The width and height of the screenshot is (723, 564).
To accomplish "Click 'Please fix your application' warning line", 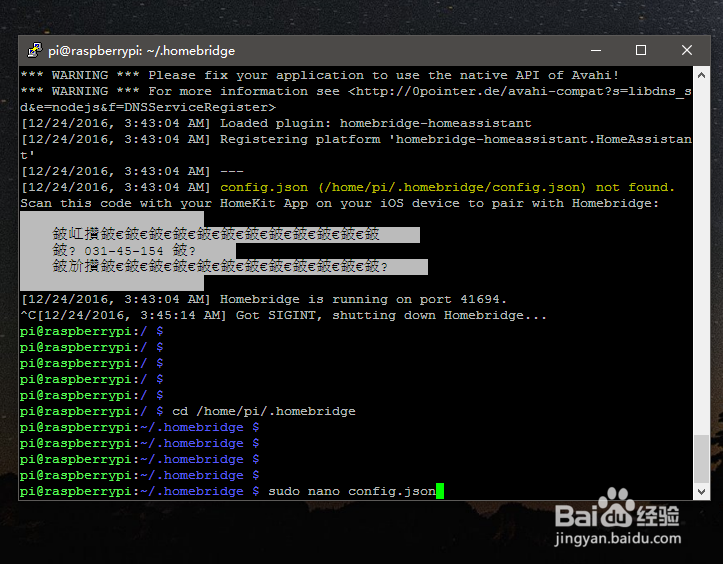I will 320,75.
